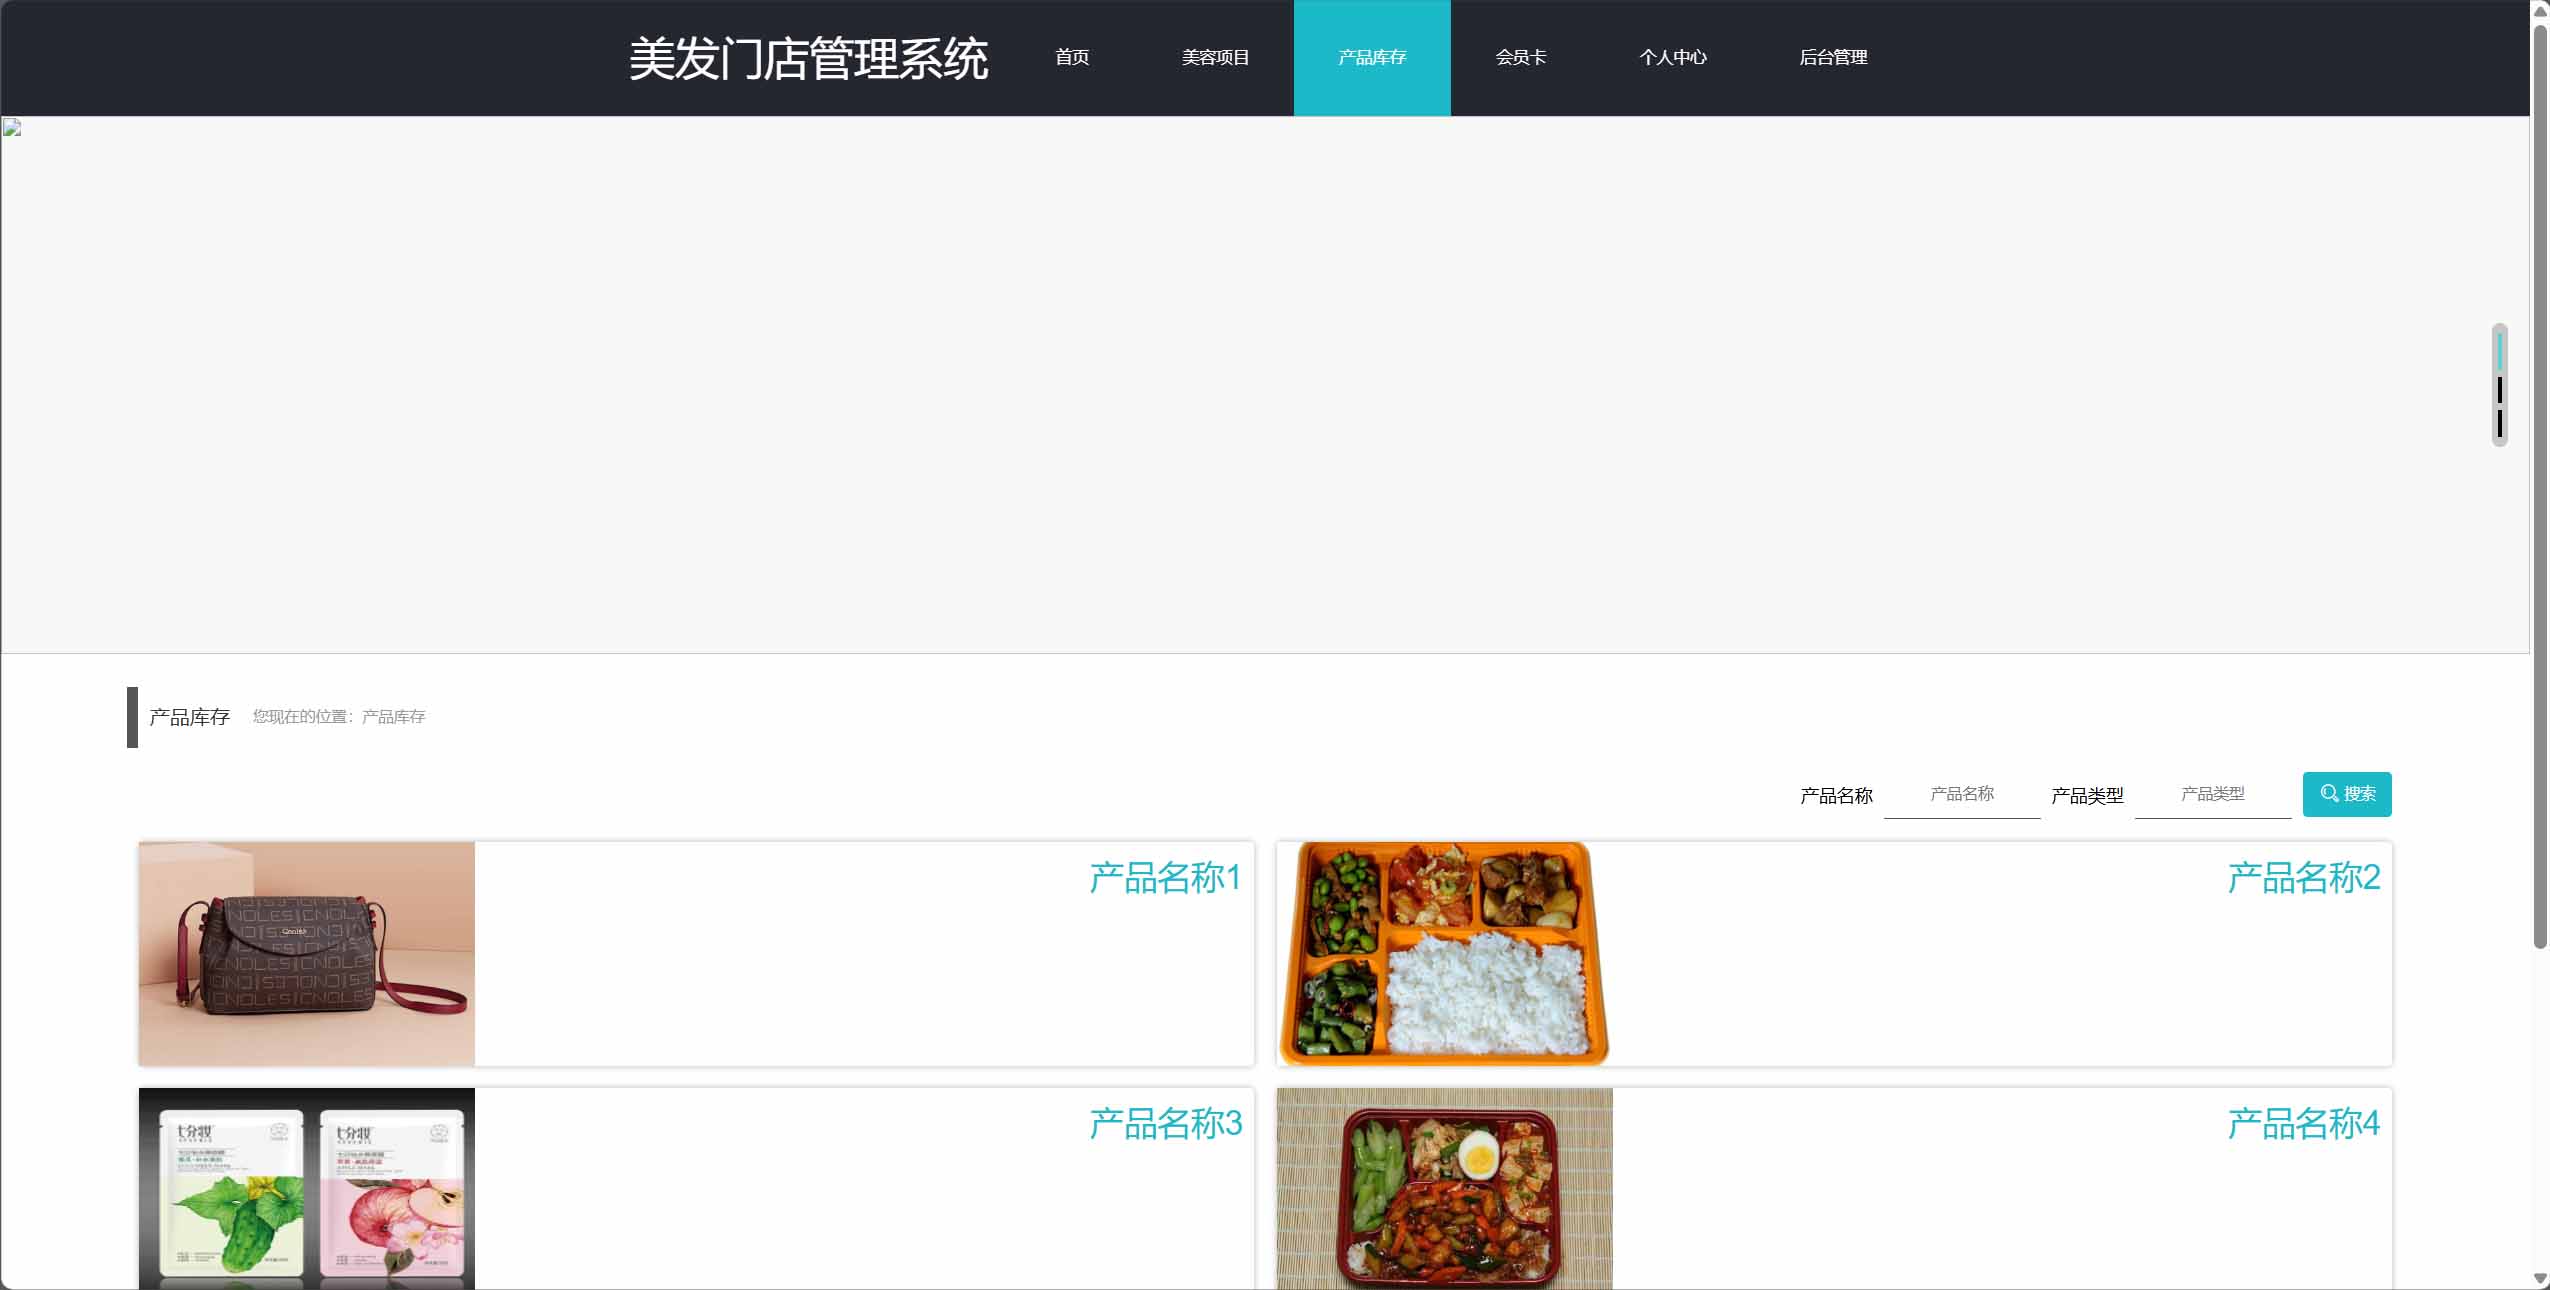Open the 首页 home tab
Image resolution: width=2550 pixels, height=1290 pixels.
point(1072,58)
